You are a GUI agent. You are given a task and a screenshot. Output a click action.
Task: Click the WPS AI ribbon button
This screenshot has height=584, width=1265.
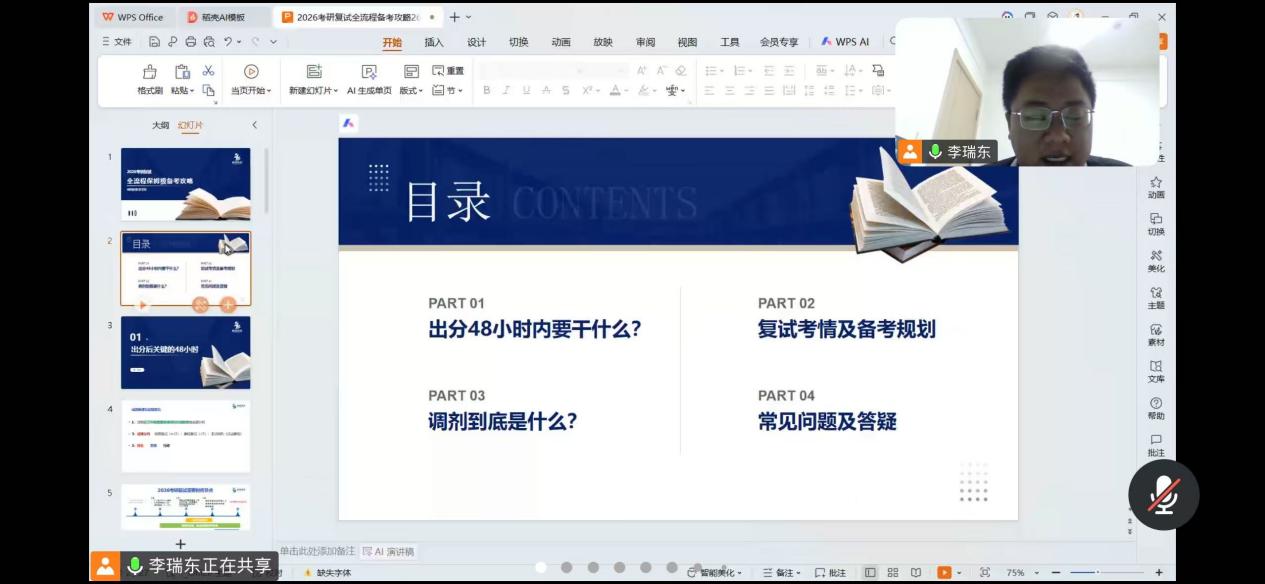click(x=845, y=42)
